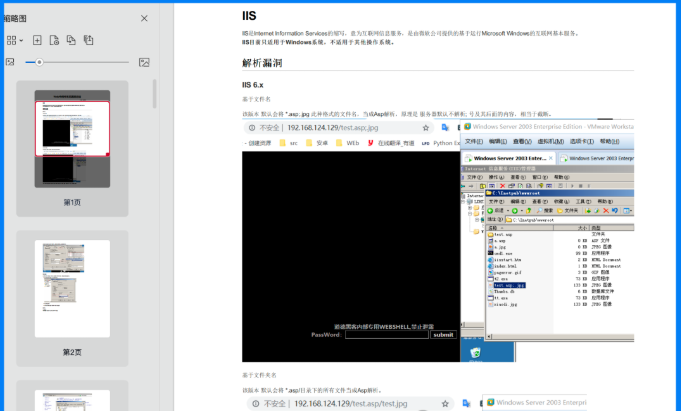Click the 文件夹 folders button in explorer toolbar
The image size is (681, 411).
coord(568,211)
